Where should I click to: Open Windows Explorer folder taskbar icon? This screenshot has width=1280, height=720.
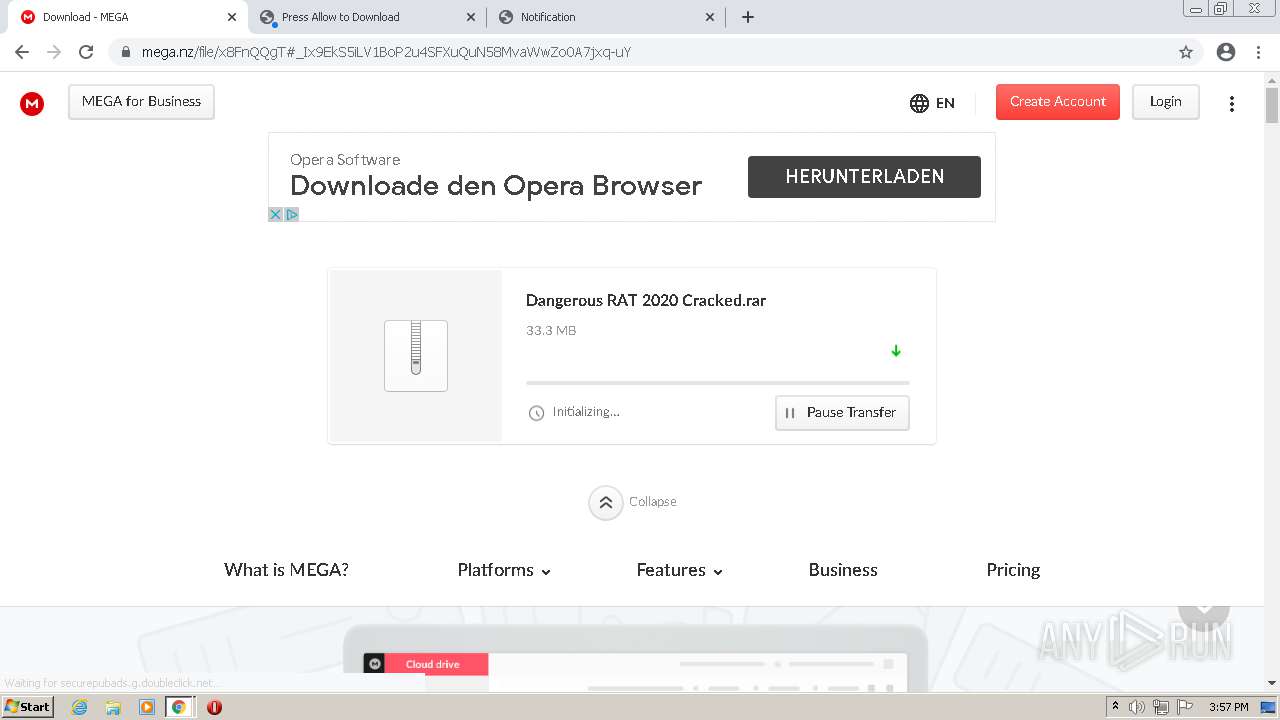pos(113,707)
